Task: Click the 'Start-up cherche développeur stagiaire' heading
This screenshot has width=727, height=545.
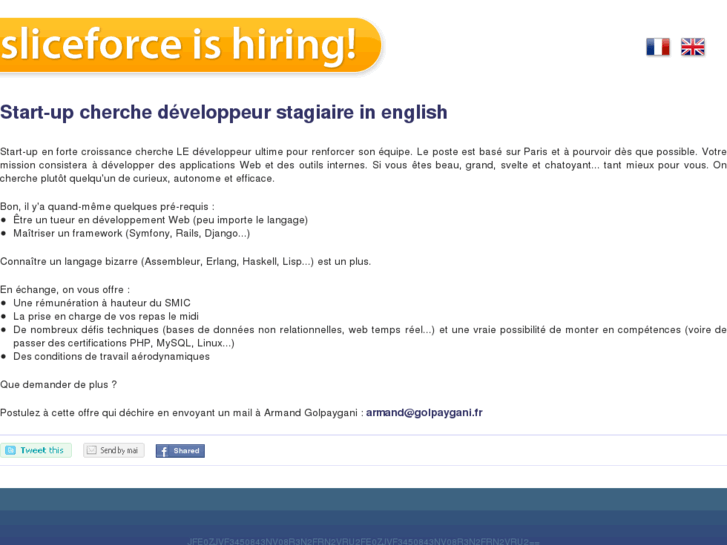Action: click(x=223, y=112)
